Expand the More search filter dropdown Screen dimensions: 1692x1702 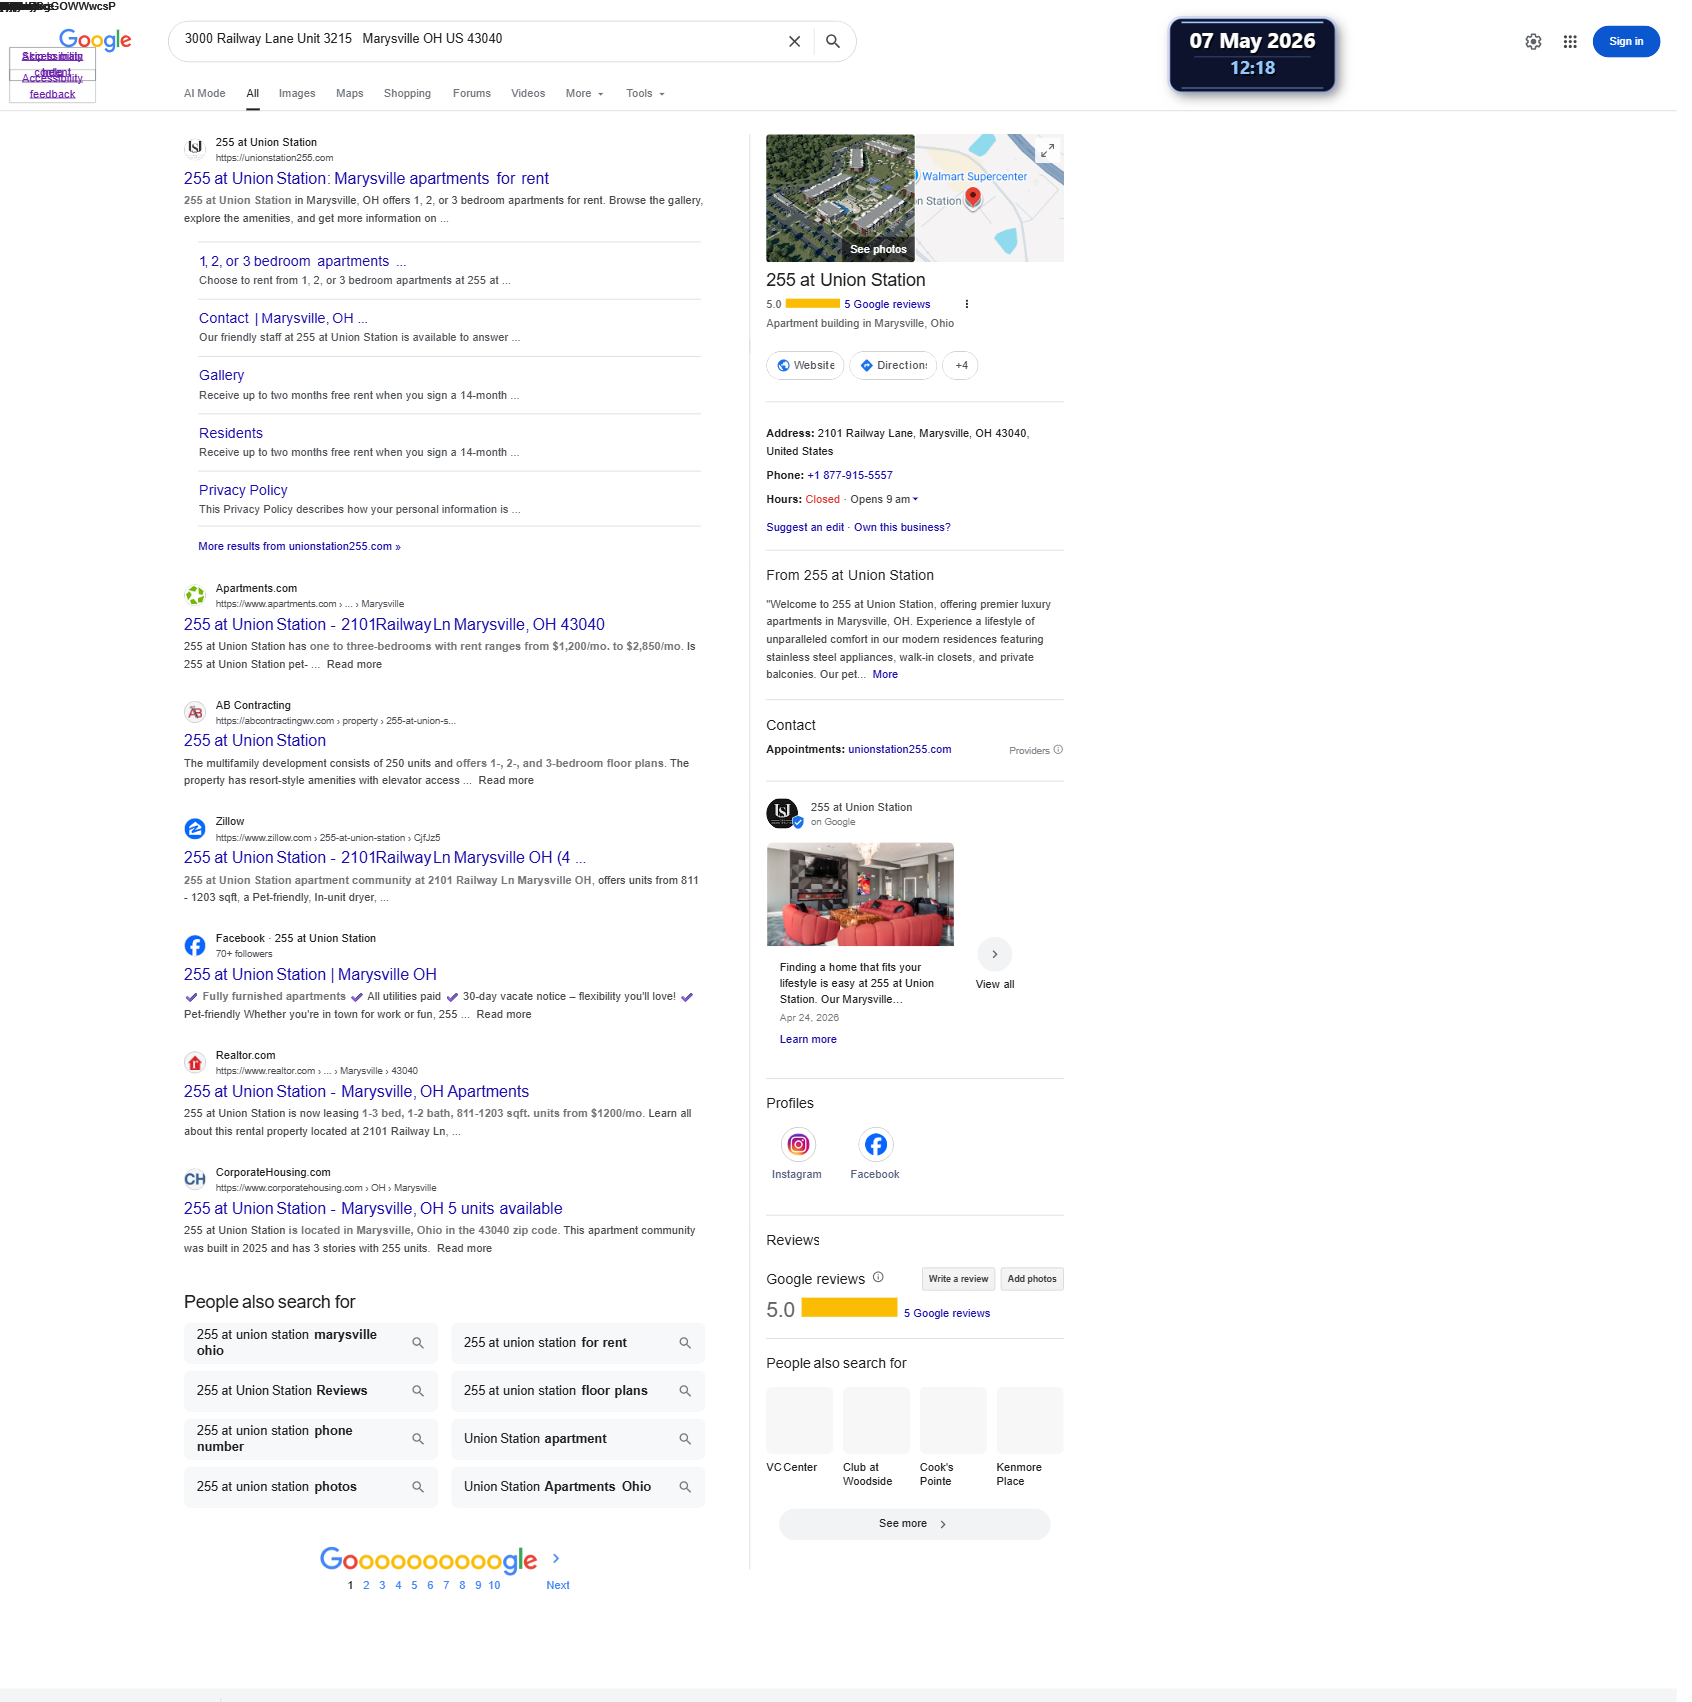(585, 94)
